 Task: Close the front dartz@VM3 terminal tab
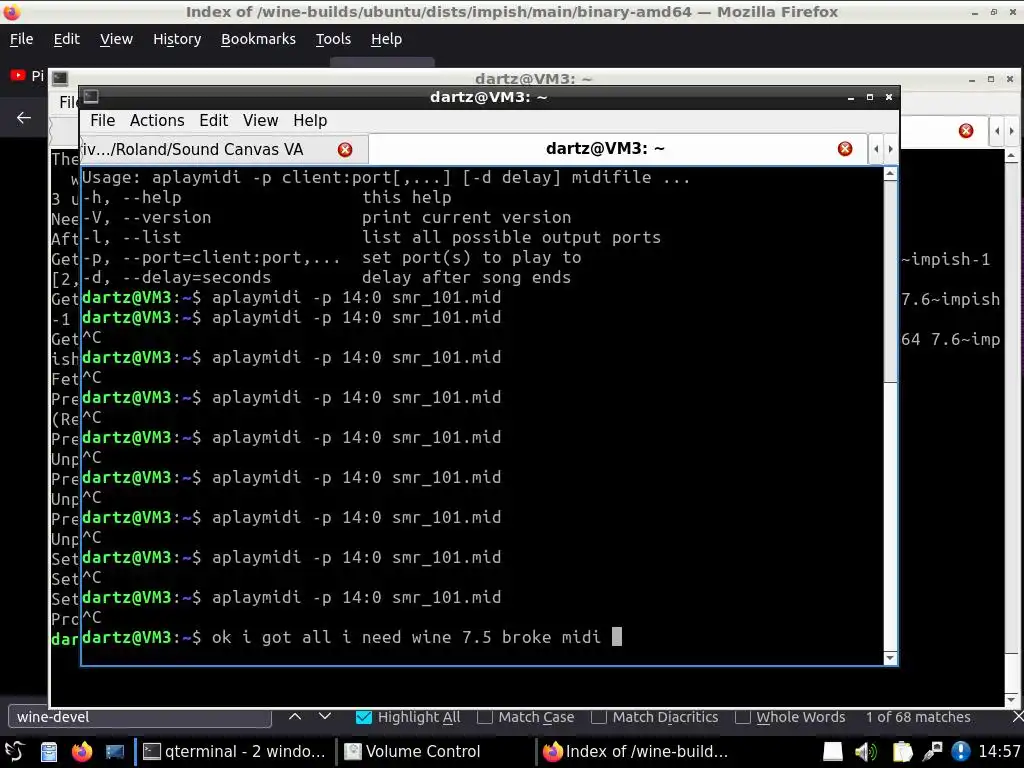844,149
